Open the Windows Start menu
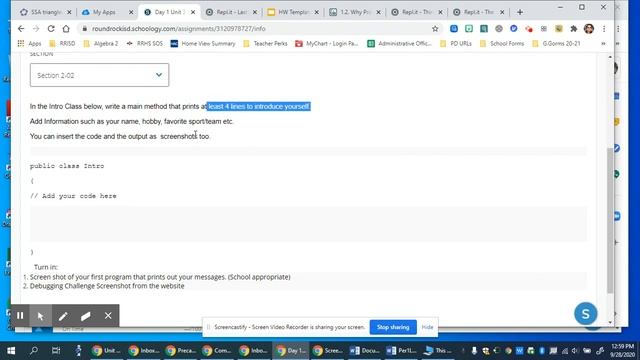 pyautogui.click(x=11, y=350)
